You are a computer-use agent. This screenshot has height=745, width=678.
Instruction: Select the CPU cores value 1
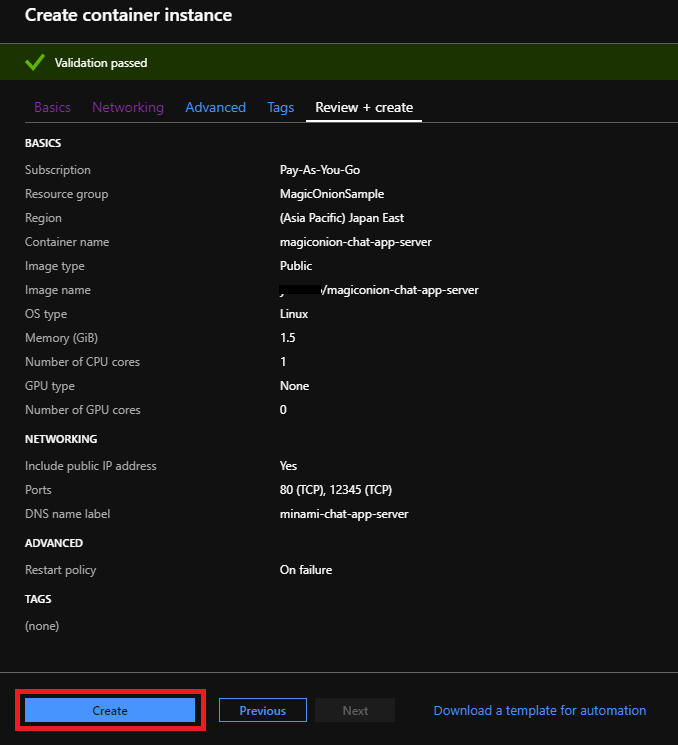283,362
